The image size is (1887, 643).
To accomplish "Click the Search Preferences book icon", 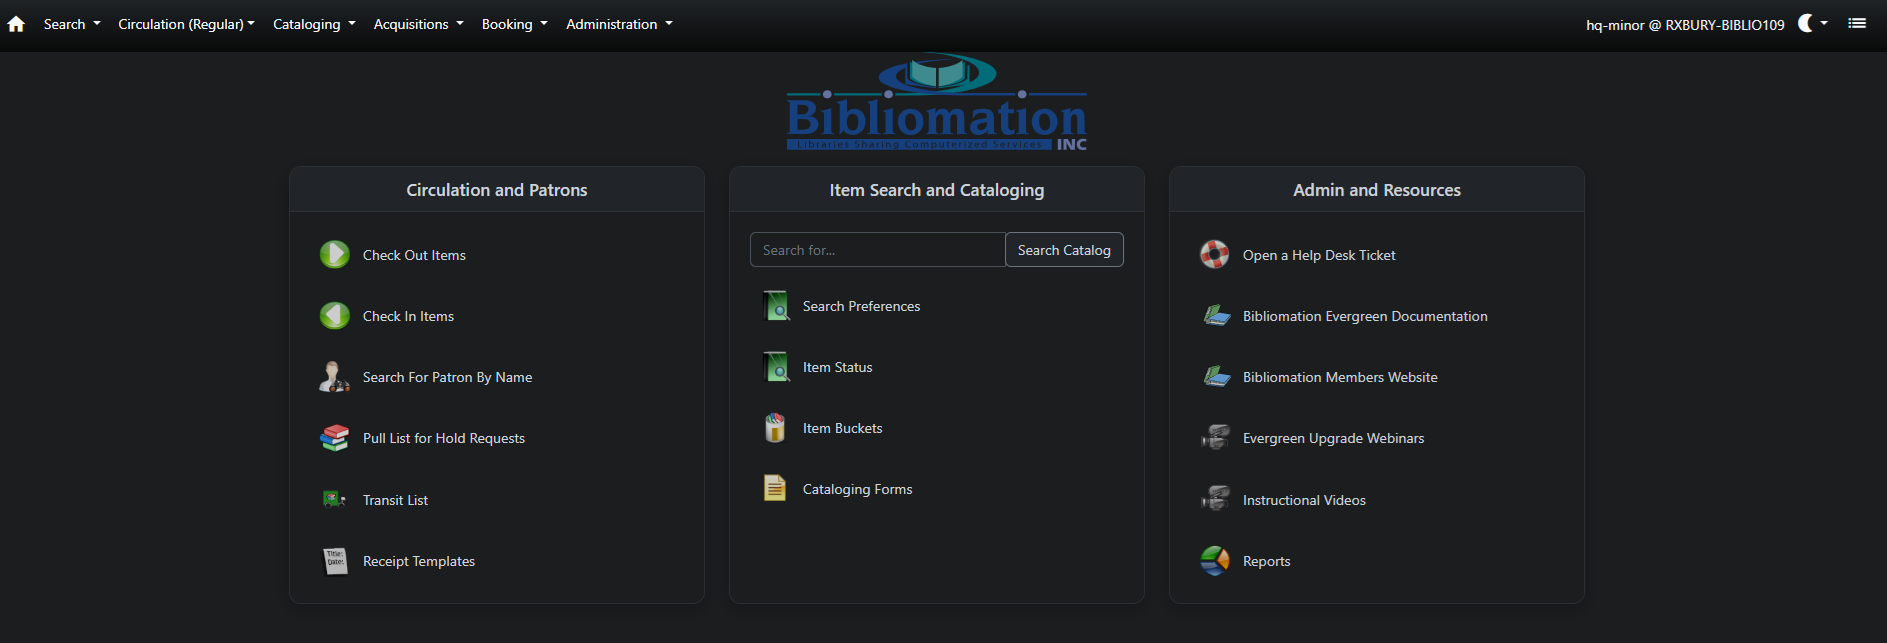I will (x=775, y=306).
